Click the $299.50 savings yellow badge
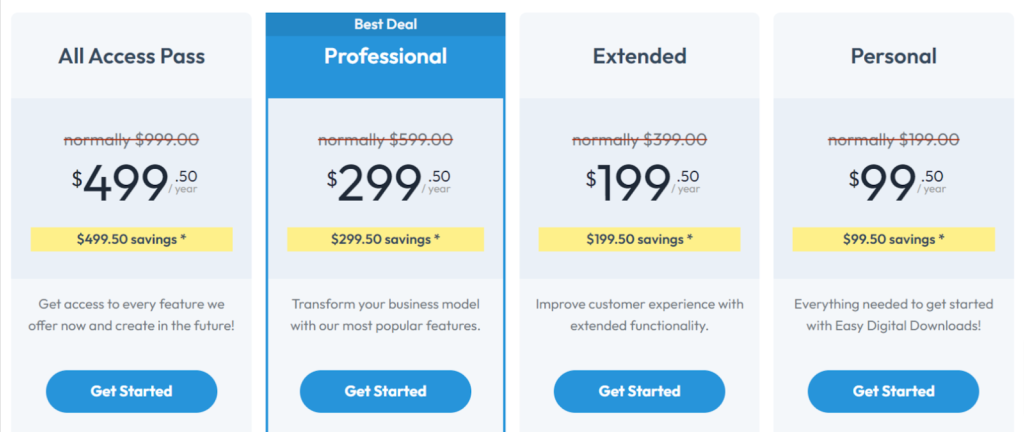The image size is (1024, 432). click(x=385, y=239)
